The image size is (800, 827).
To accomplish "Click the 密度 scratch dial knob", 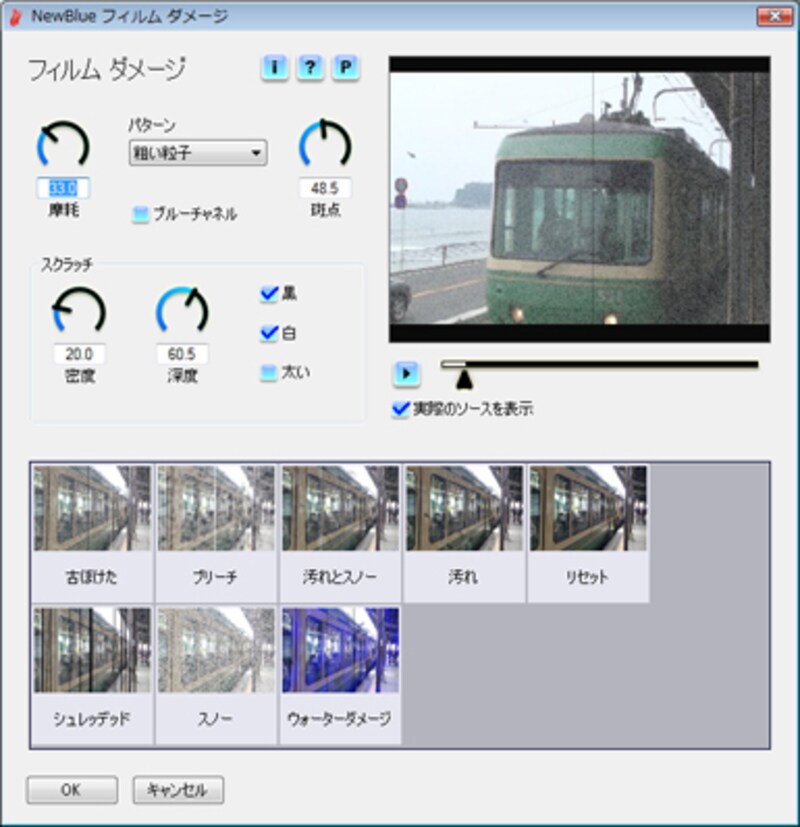I will pyautogui.click(x=79, y=310).
